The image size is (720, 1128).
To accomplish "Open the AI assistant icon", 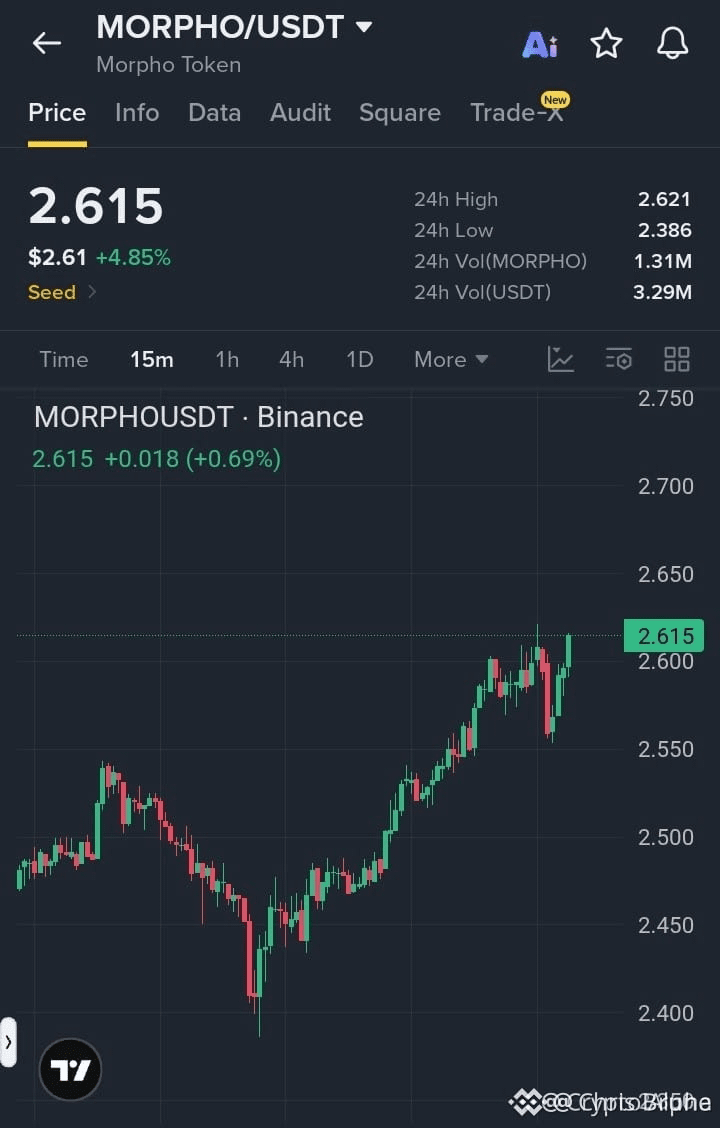I will point(539,45).
